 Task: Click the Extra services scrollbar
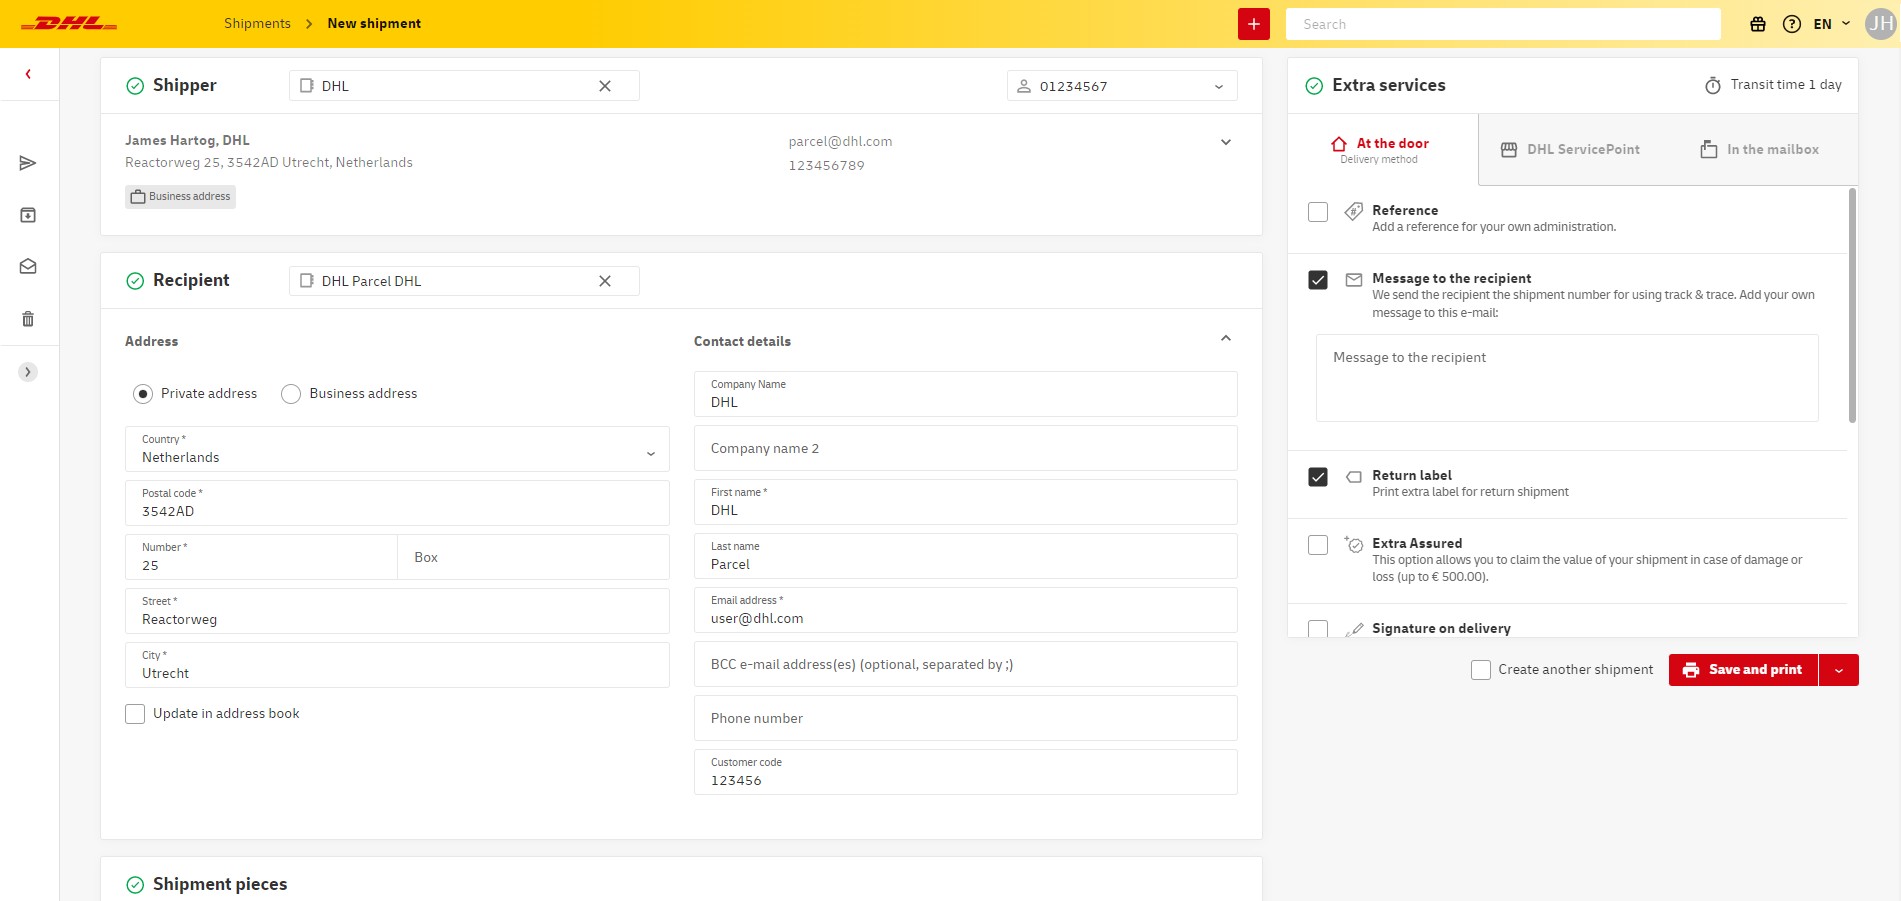1852,305
